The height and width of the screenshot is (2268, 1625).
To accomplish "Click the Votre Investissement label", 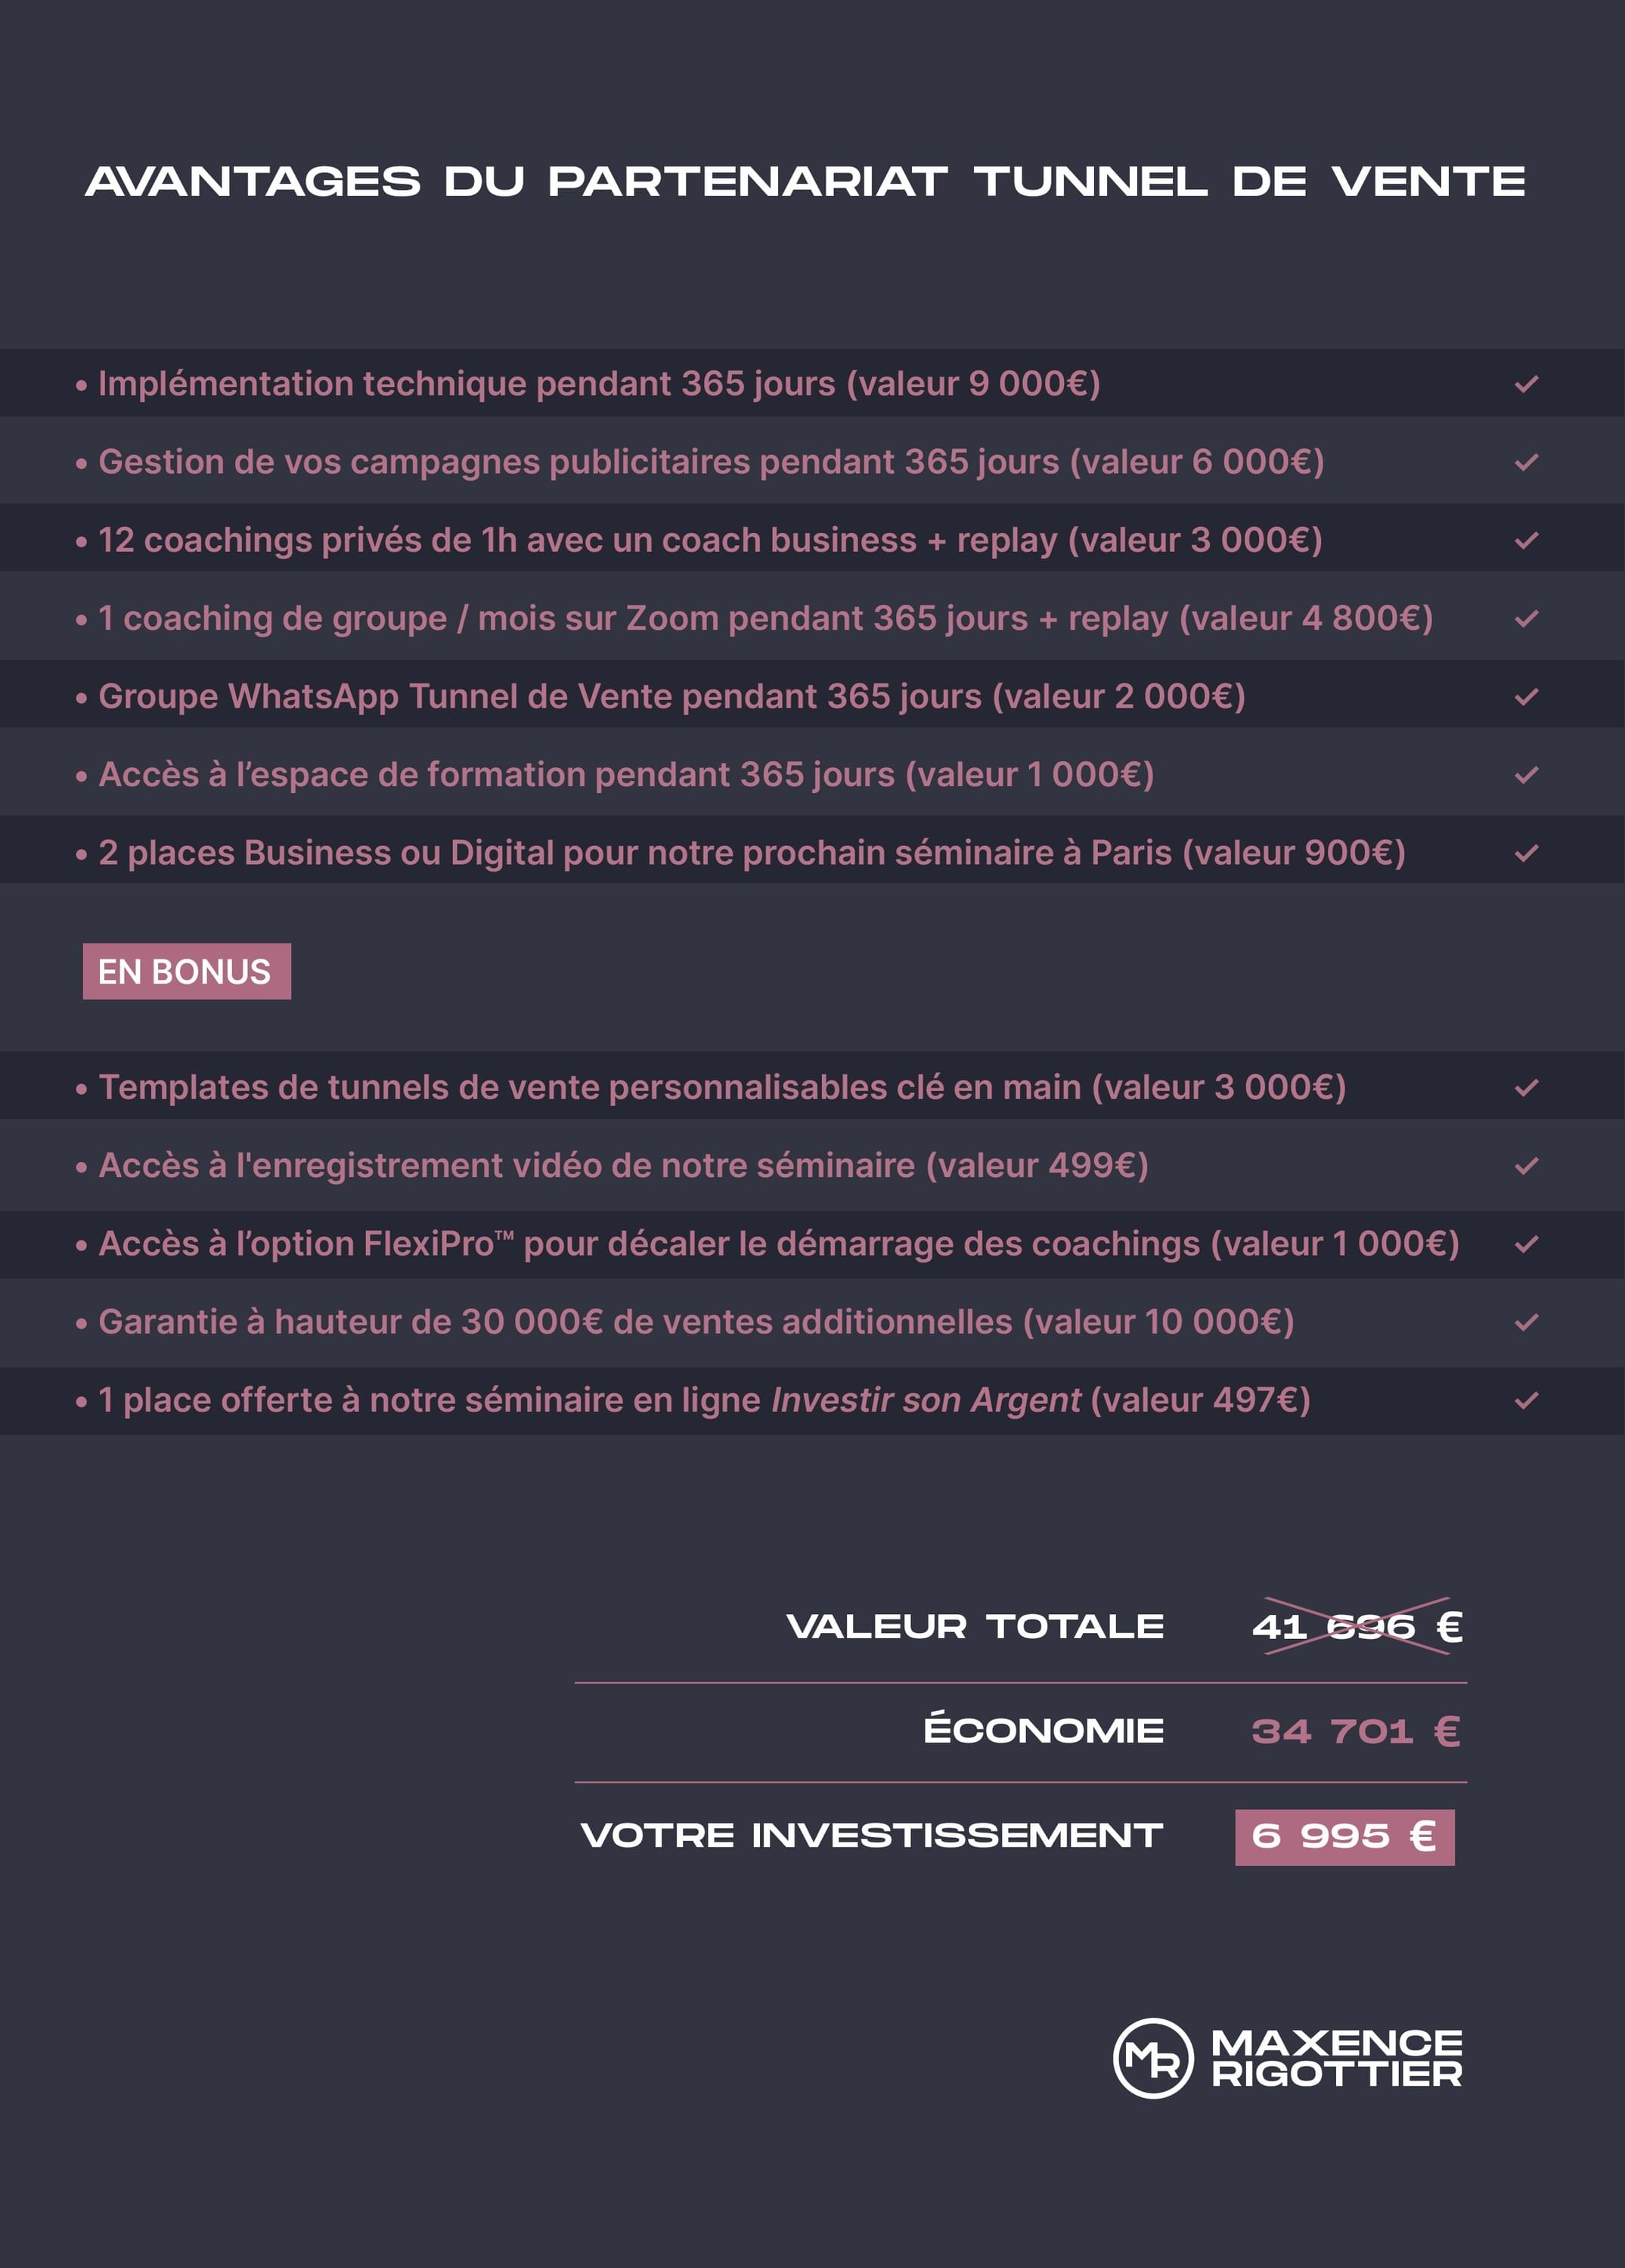I will click(x=871, y=1835).
